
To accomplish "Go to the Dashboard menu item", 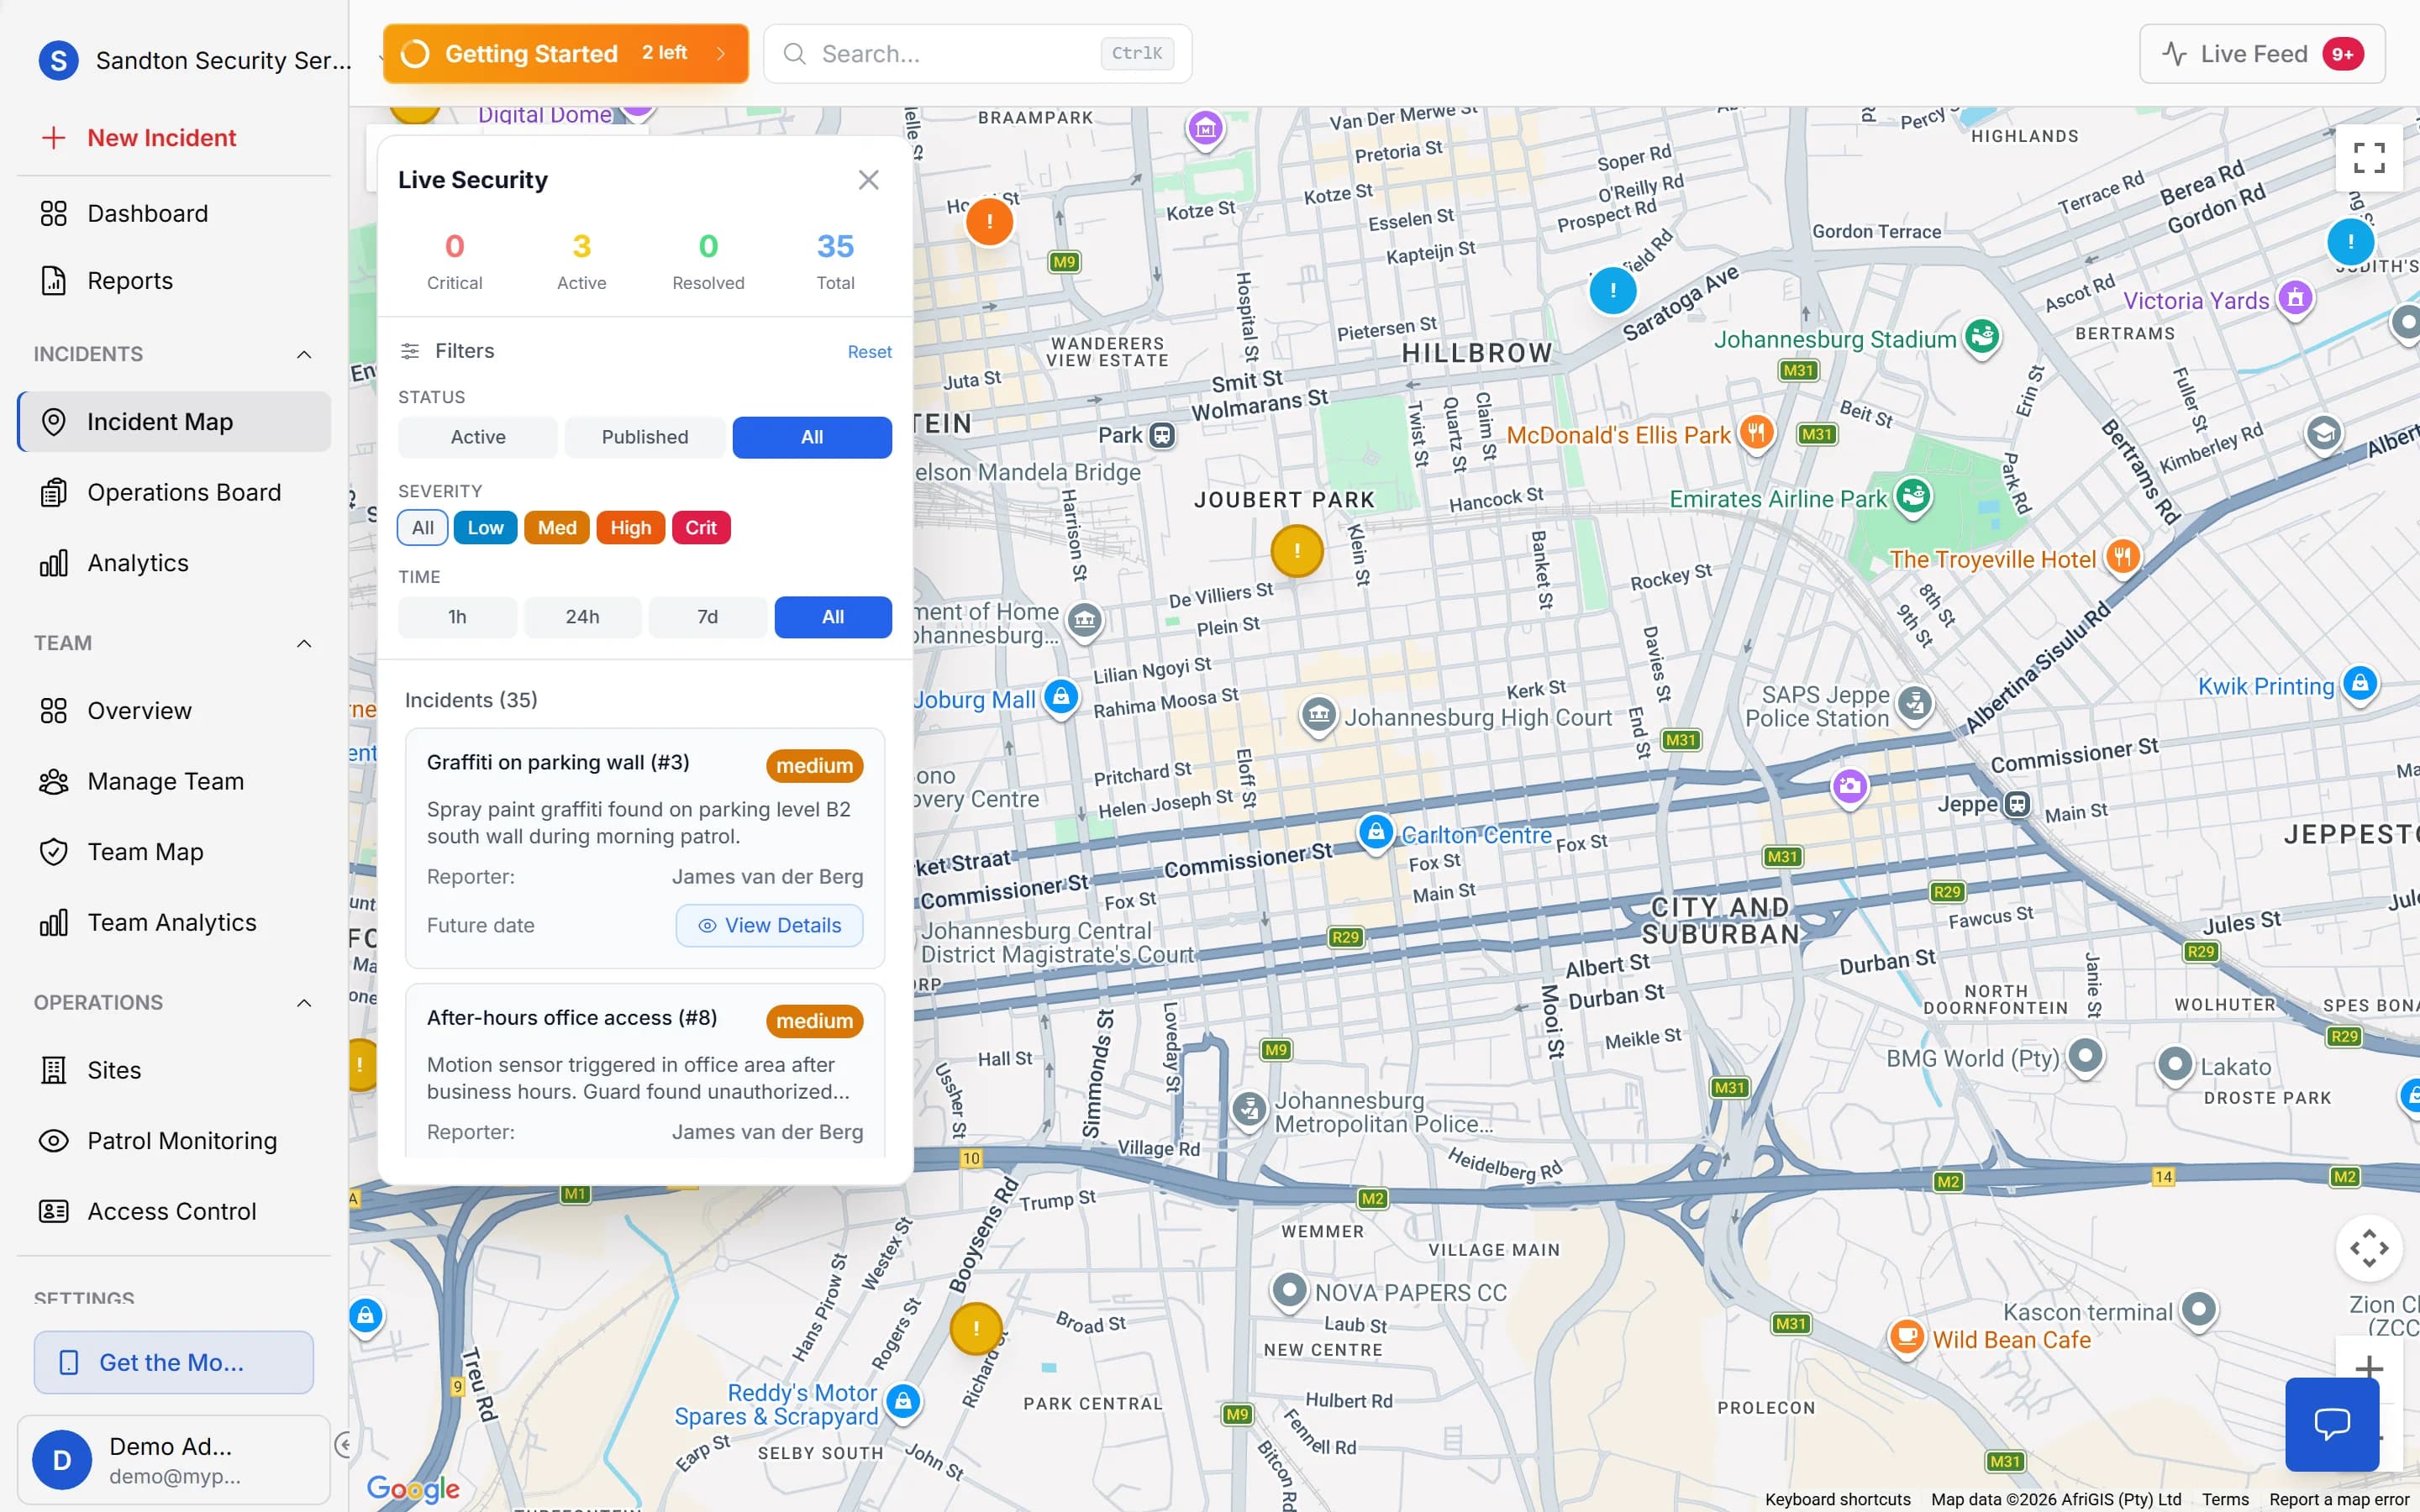I will [148, 213].
